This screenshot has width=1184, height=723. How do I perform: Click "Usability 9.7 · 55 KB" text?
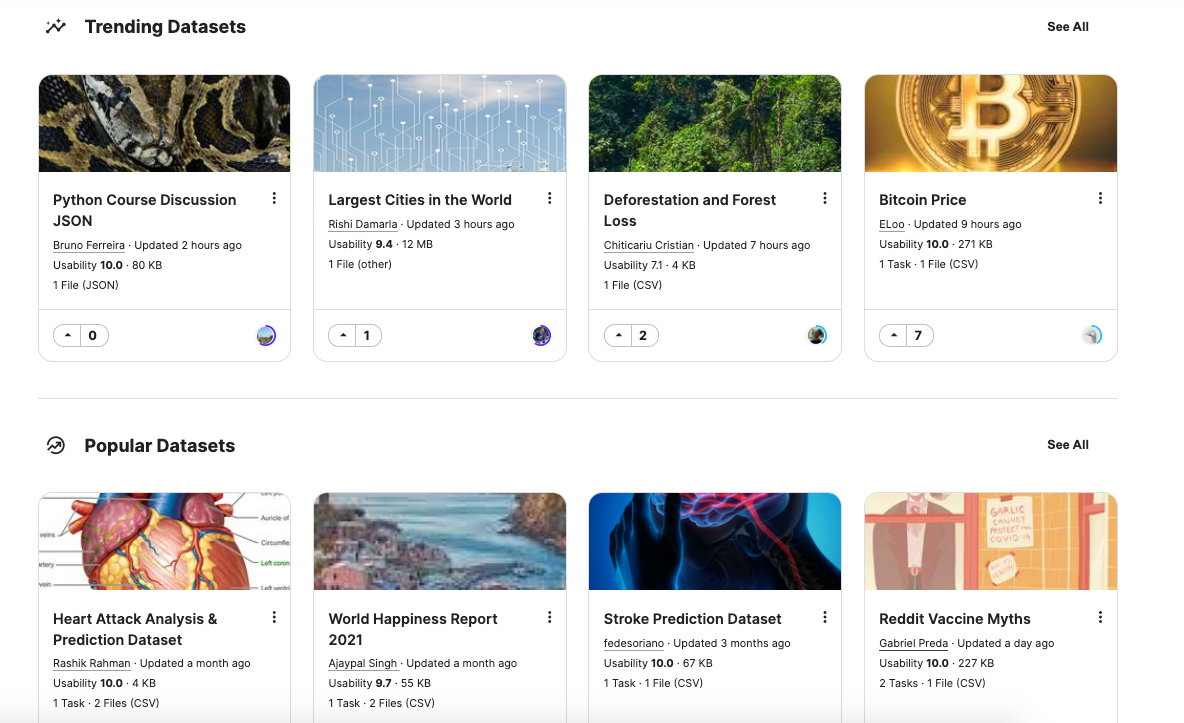tap(380, 683)
